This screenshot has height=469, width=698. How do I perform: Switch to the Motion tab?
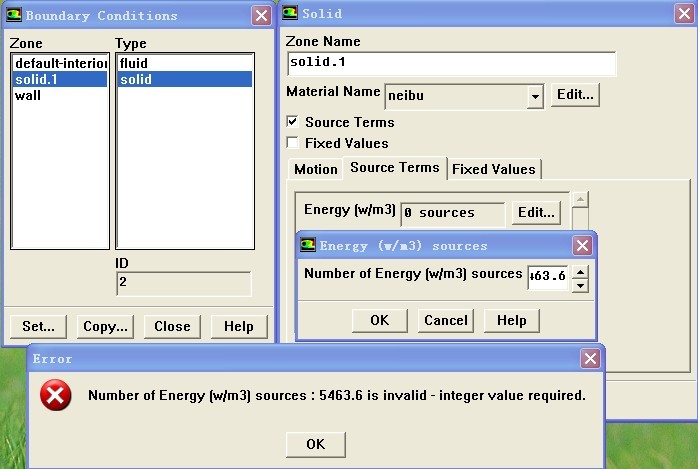[315, 169]
